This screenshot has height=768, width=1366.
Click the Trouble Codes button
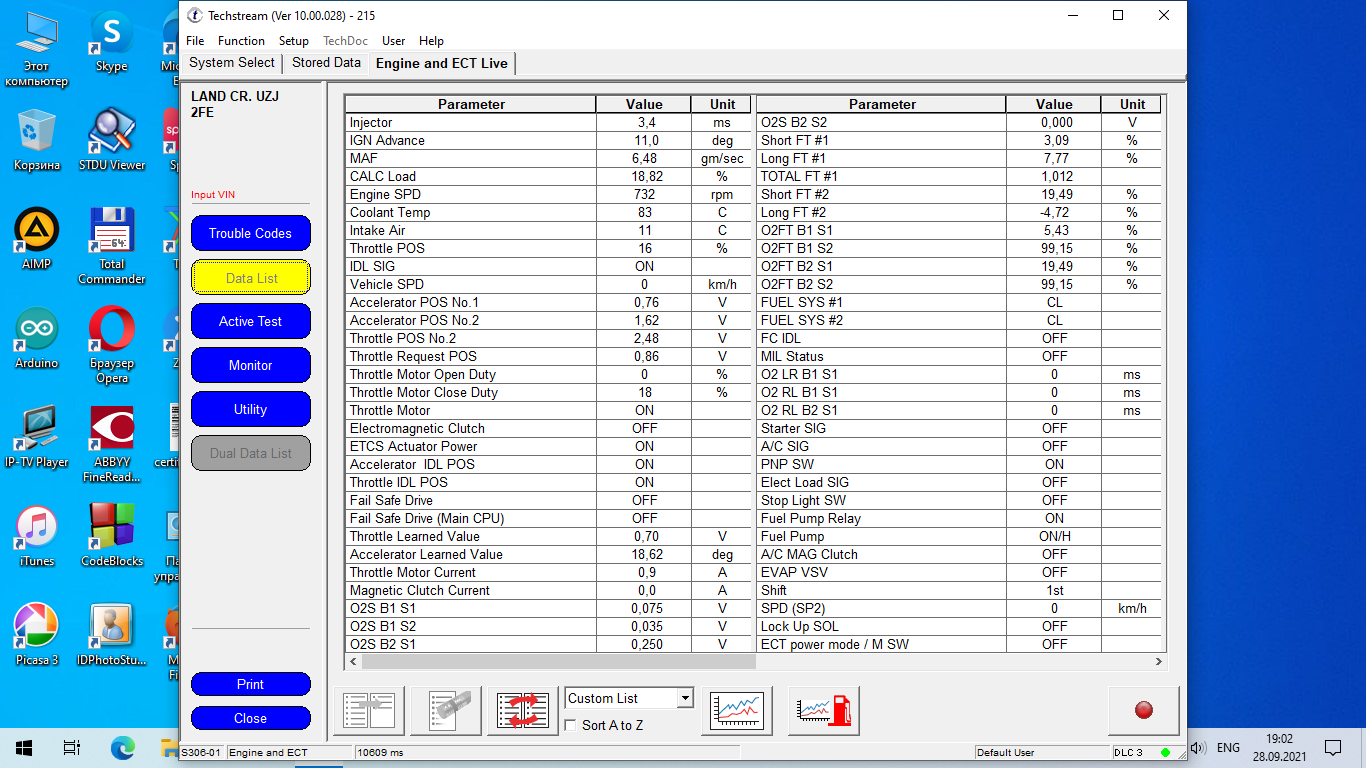pyautogui.click(x=251, y=233)
